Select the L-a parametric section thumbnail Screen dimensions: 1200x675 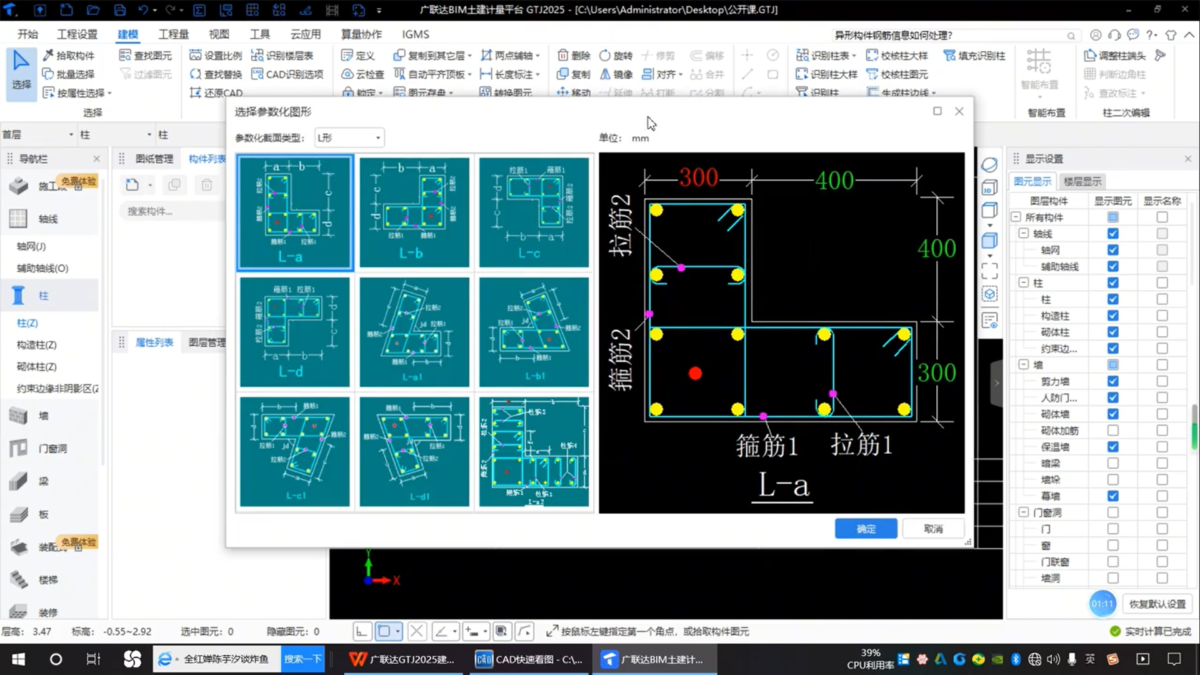pos(295,212)
